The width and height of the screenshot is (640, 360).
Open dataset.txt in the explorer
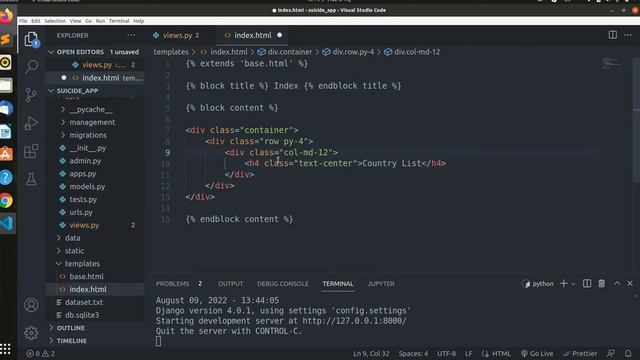[84, 302]
